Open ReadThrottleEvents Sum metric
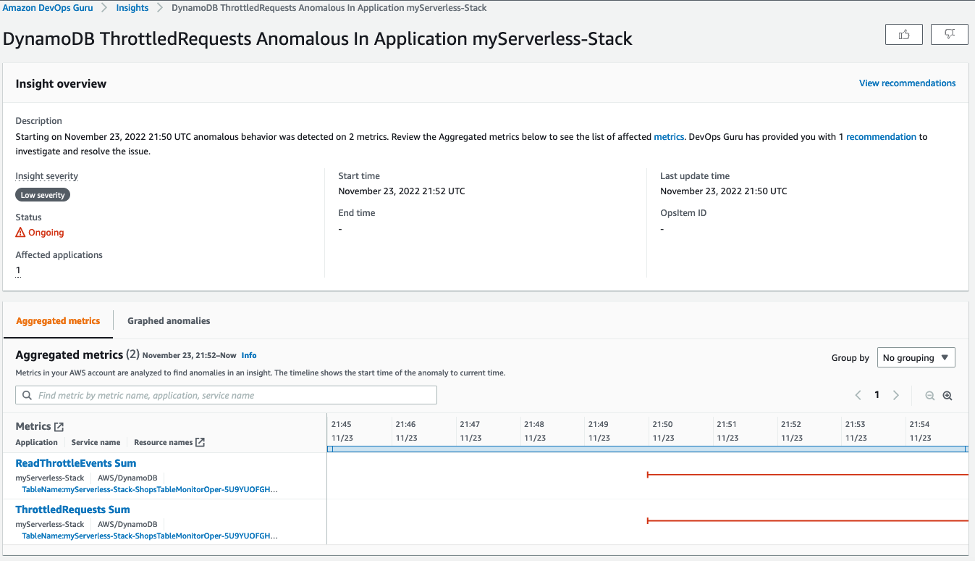This screenshot has height=562, width=977. (x=75, y=463)
